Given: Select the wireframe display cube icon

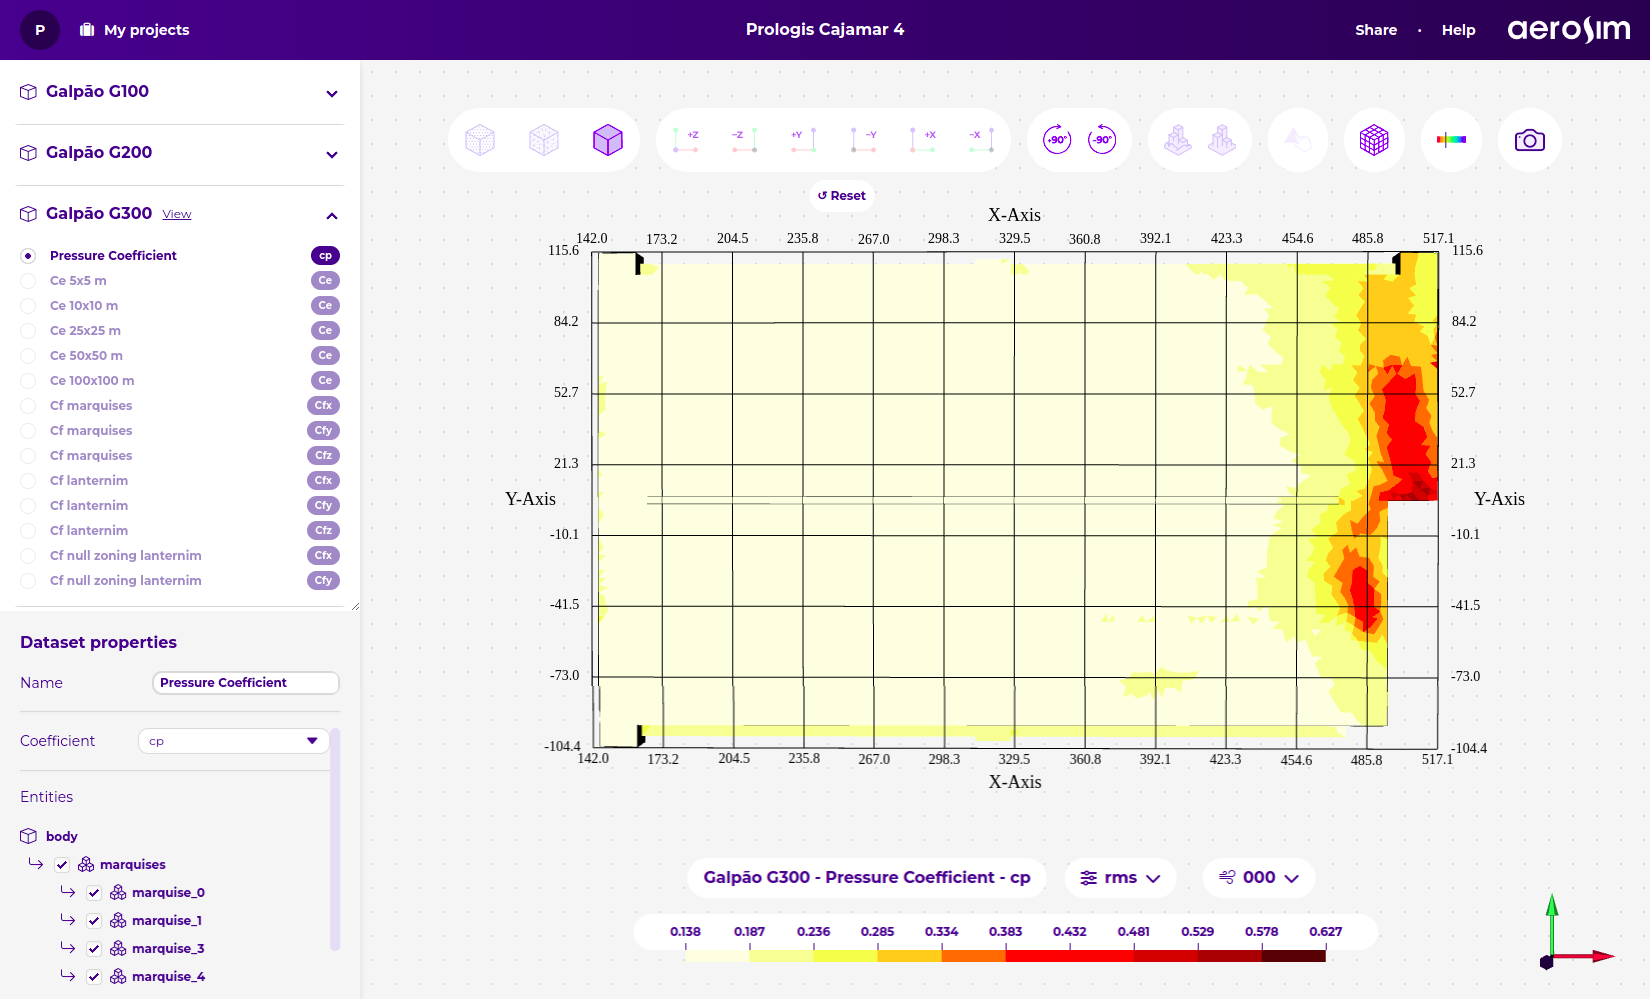Looking at the screenshot, I should tap(544, 140).
